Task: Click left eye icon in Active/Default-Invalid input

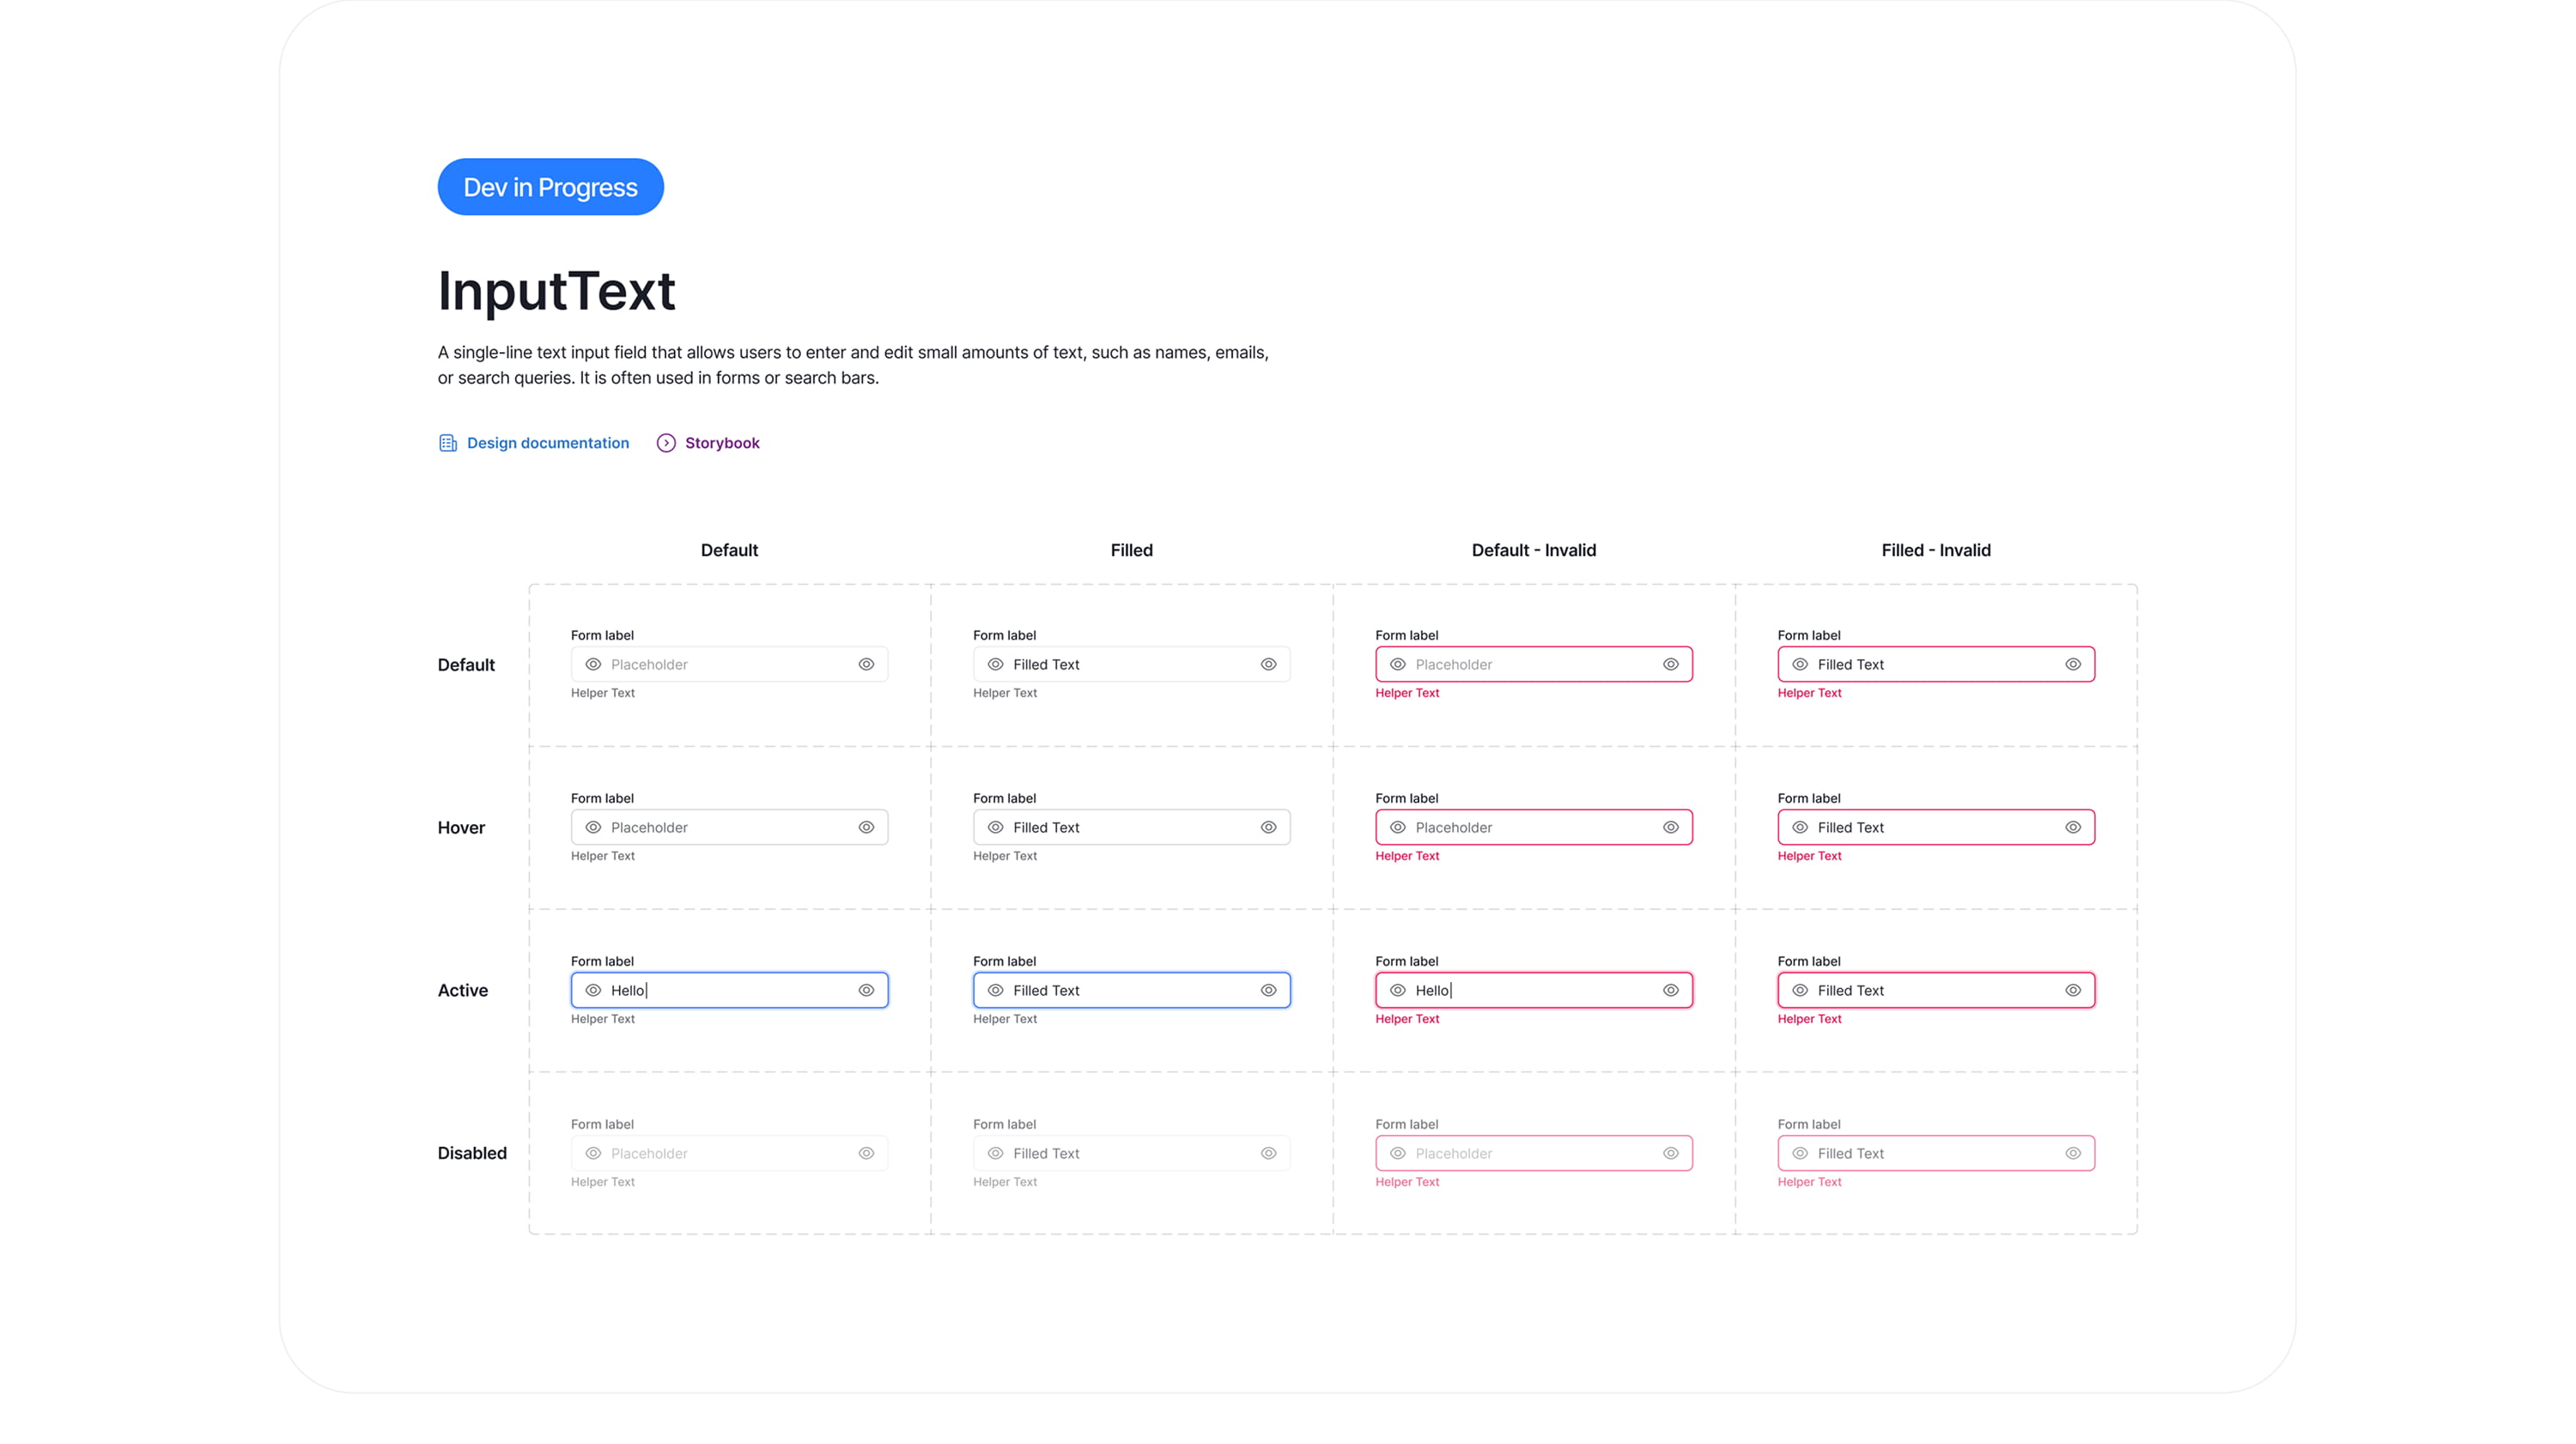Action: [1397, 990]
